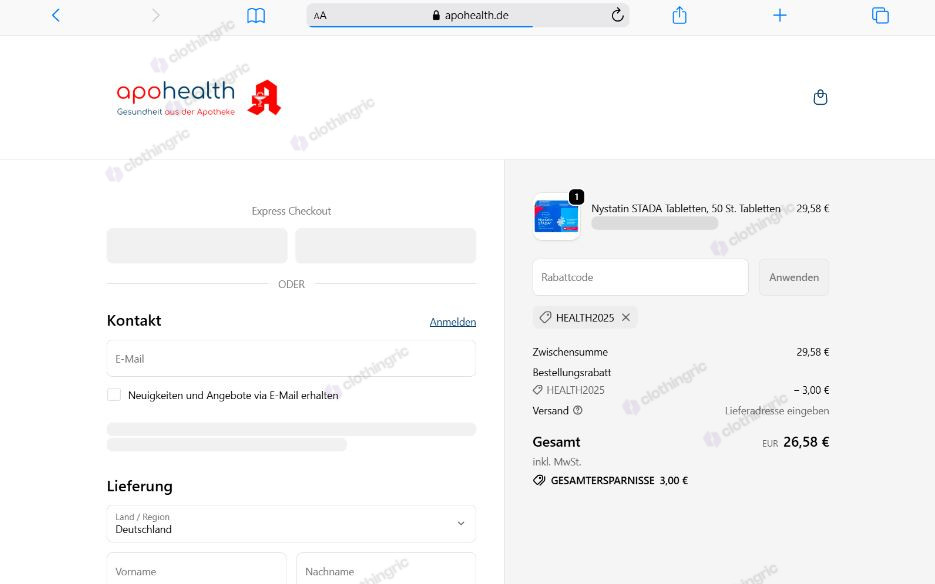Show the tab overview icon
The width and height of the screenshot is (935, 584).
click(x=880, y=16)
